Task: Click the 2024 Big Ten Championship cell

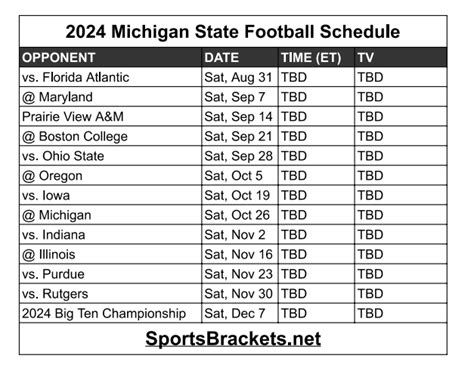Action: click(x=111, y=313)
